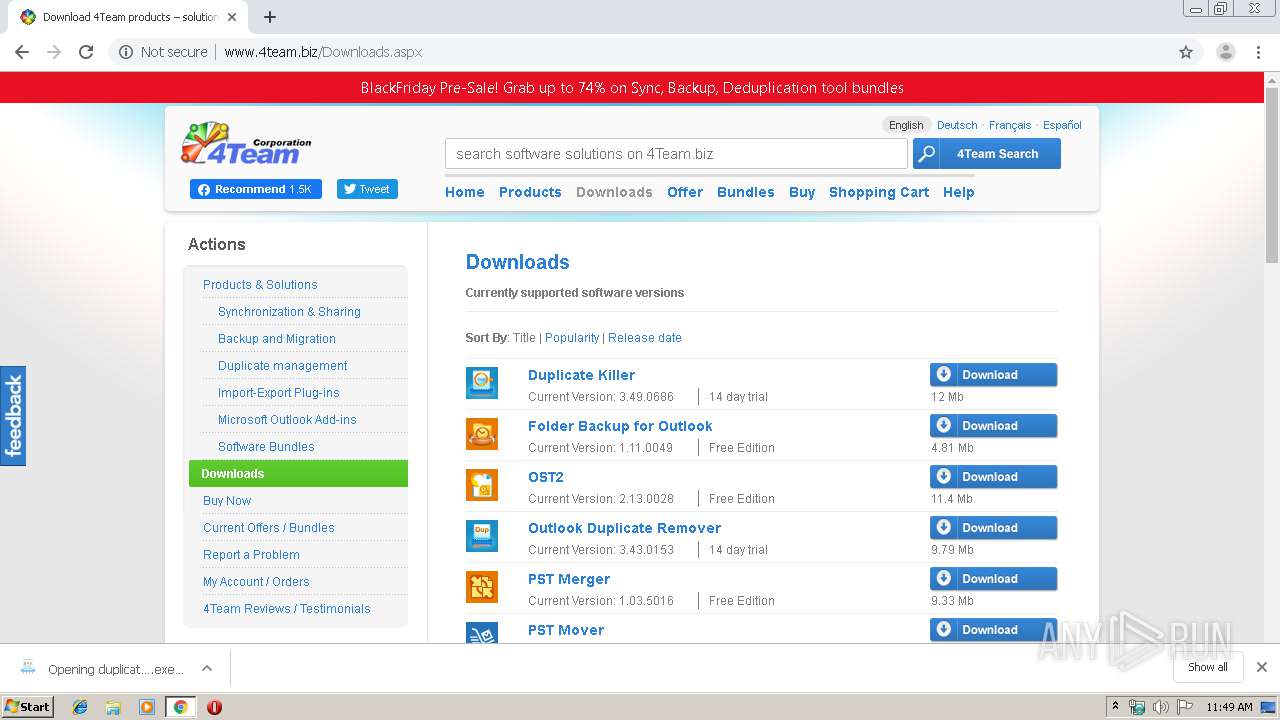Click the Tweet button
The height and width of the screenshot is (720, 1280).
367,189
